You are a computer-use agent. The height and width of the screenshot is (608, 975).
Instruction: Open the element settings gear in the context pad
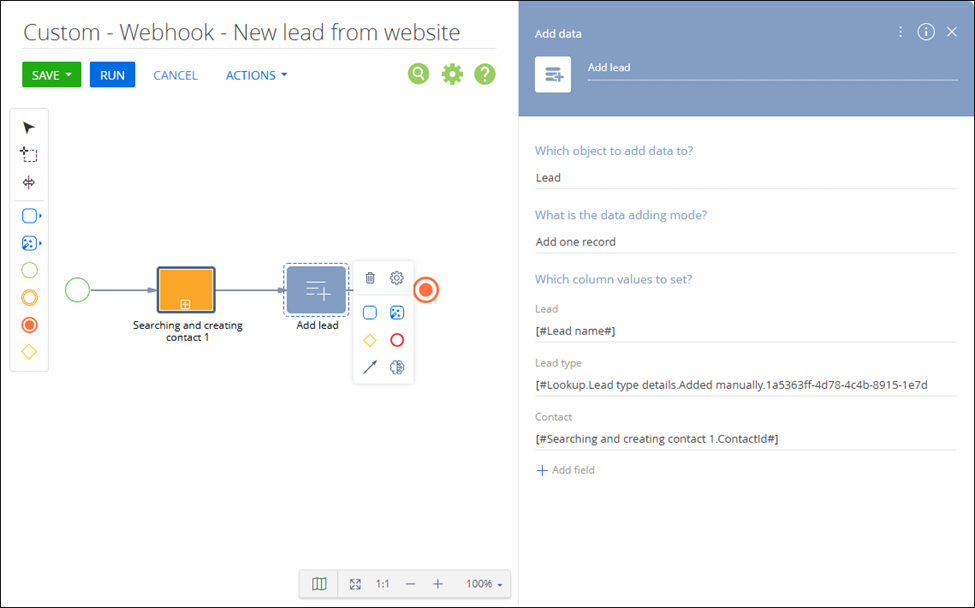(397, 279)
